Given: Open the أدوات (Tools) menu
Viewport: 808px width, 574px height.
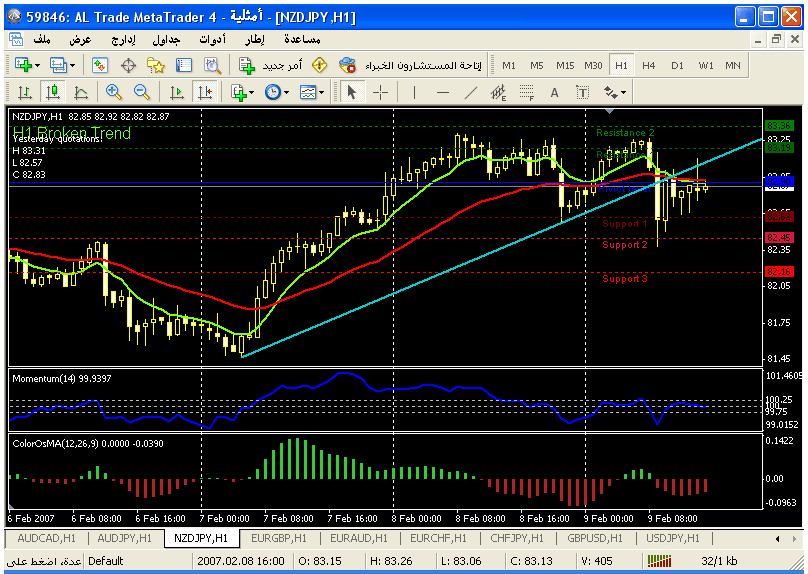Looking at the screenshot, I should (x=212, y=39).
